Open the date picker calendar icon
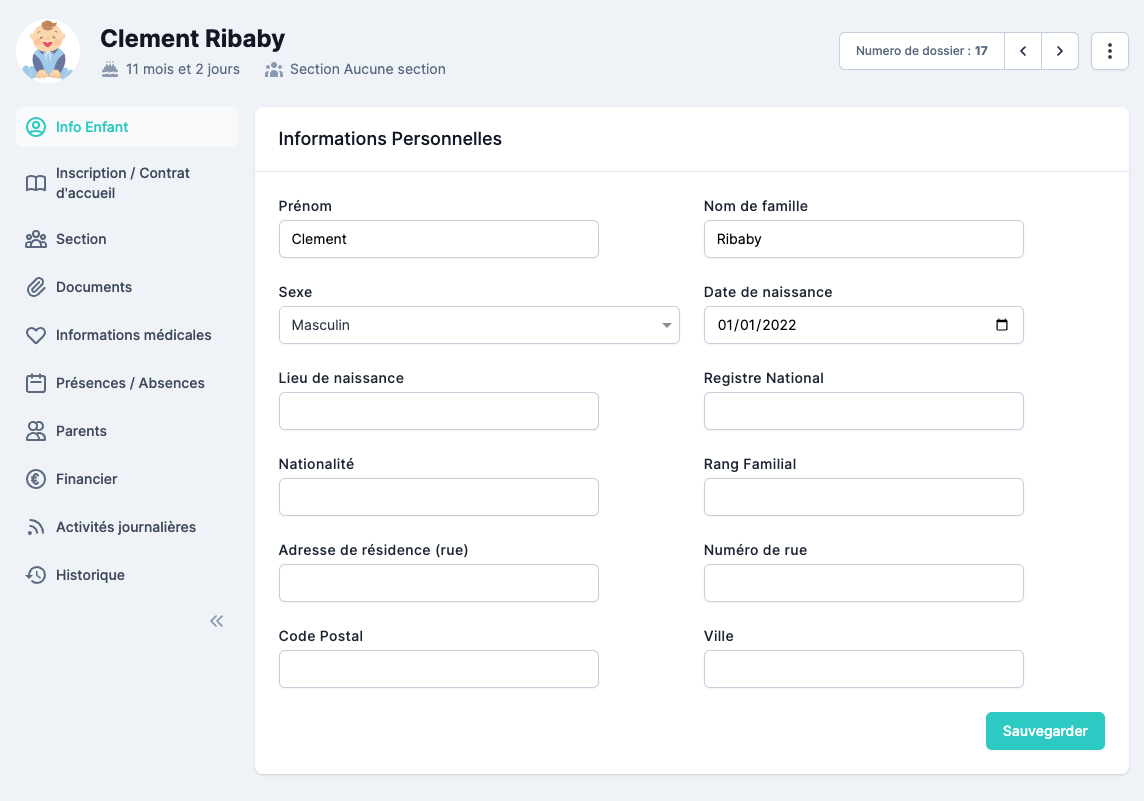This screenshot has width=1144, height=801. tap(1002, 325)
